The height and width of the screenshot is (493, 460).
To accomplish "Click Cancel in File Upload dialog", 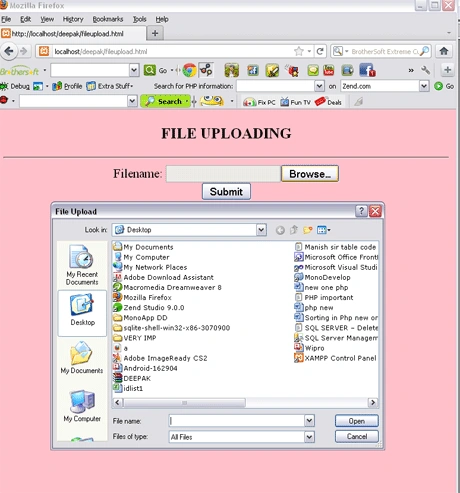I will click(357, 436).
